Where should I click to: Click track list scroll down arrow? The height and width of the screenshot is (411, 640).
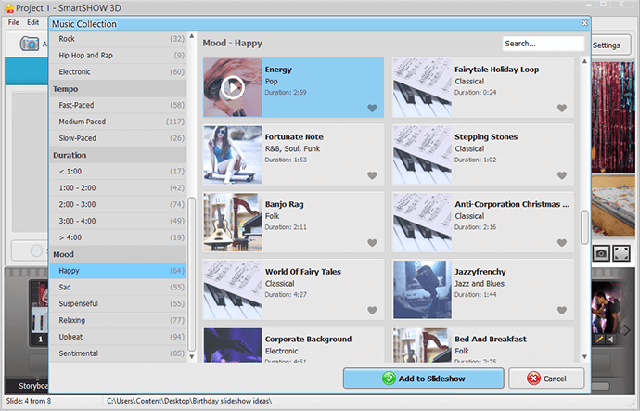[584, 356]
